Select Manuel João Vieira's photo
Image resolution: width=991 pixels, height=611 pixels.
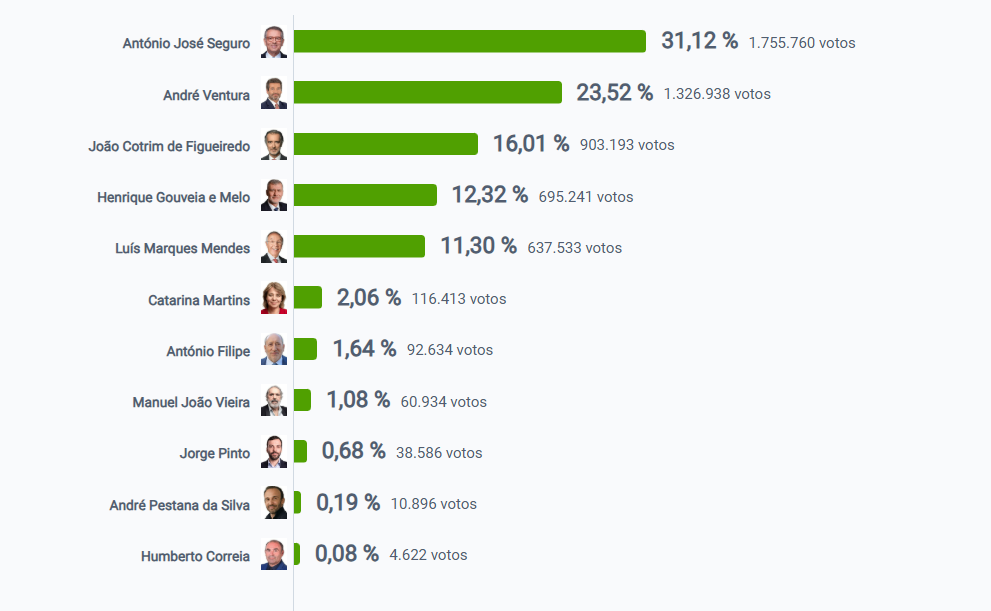tap(273, 401)
